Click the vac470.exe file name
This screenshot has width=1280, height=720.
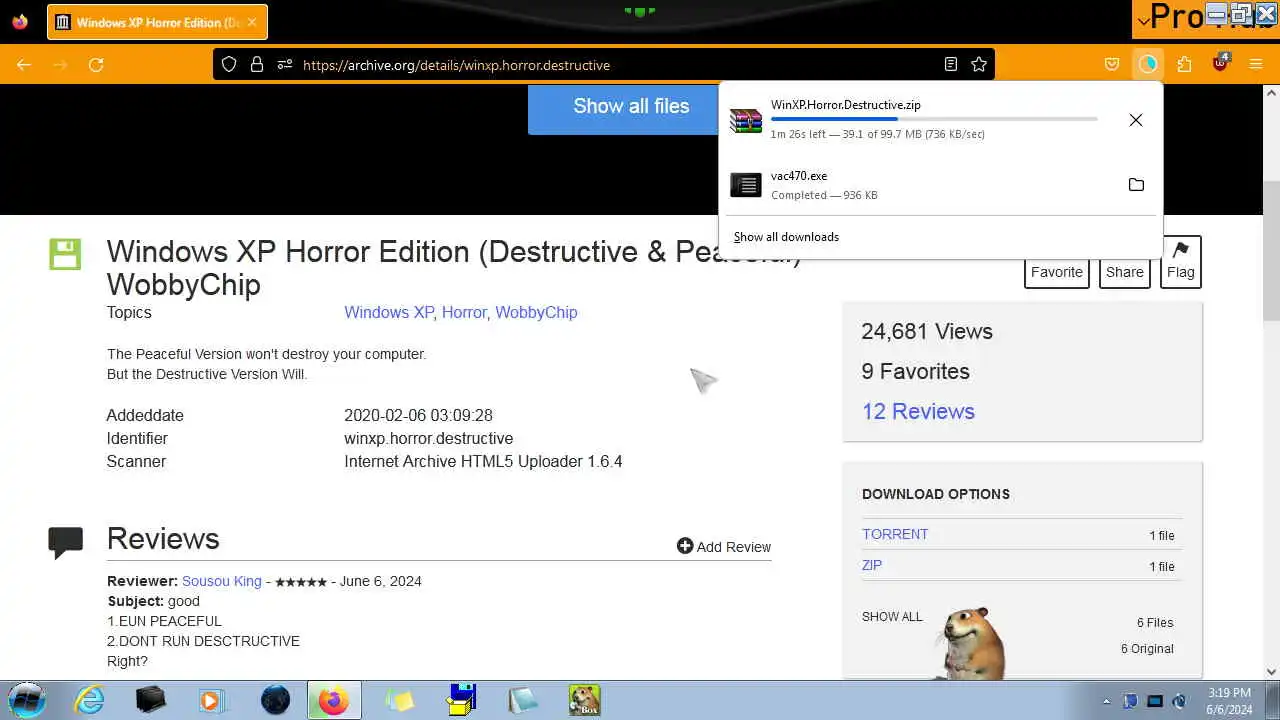click(799, 176)
